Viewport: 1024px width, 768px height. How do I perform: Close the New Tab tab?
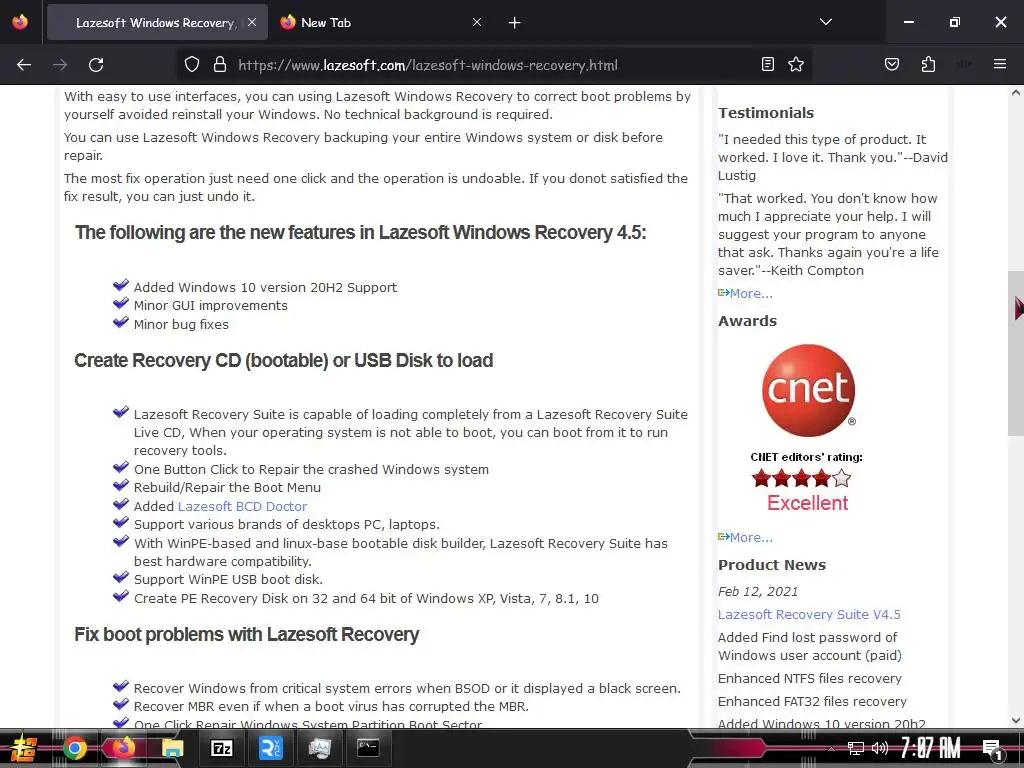477,22
